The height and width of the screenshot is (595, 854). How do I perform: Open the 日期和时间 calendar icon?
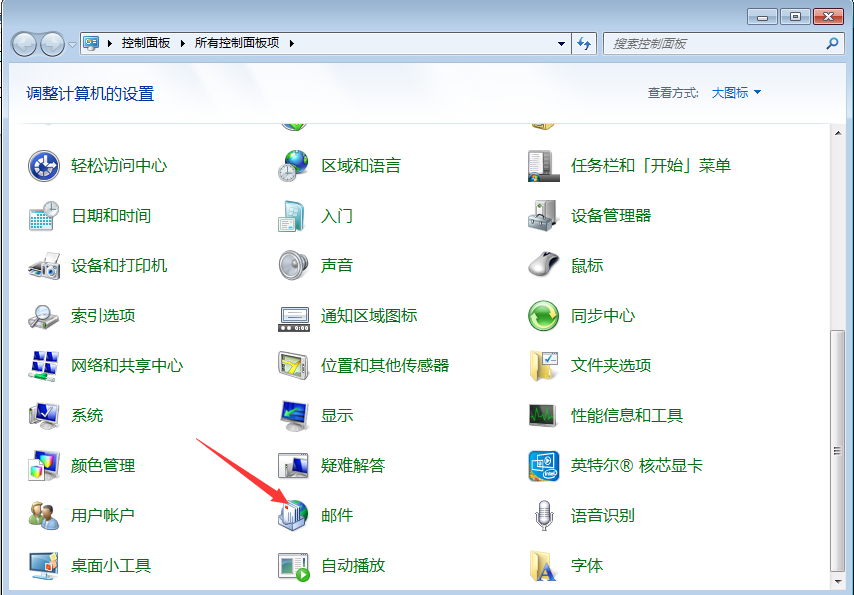pyautogui.click(x=44, y=216)
